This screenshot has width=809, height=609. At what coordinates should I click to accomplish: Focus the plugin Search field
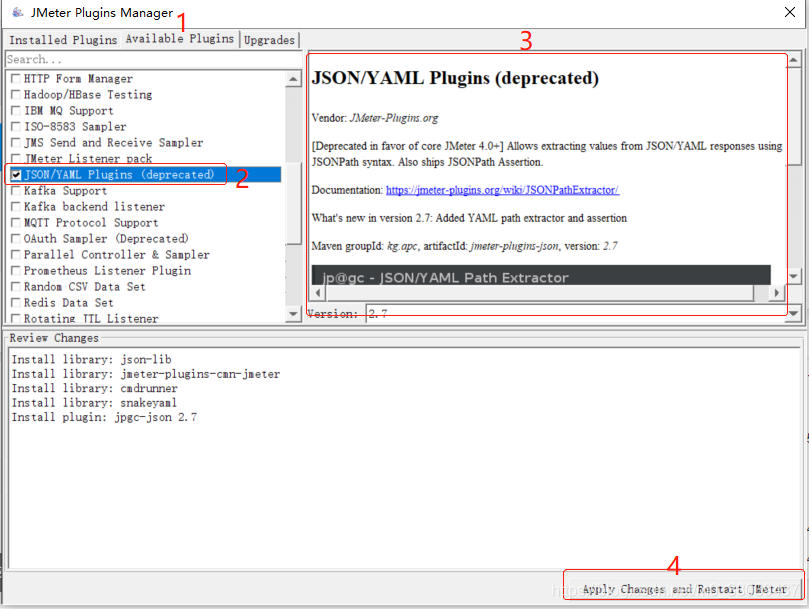(x=153, y=59)
